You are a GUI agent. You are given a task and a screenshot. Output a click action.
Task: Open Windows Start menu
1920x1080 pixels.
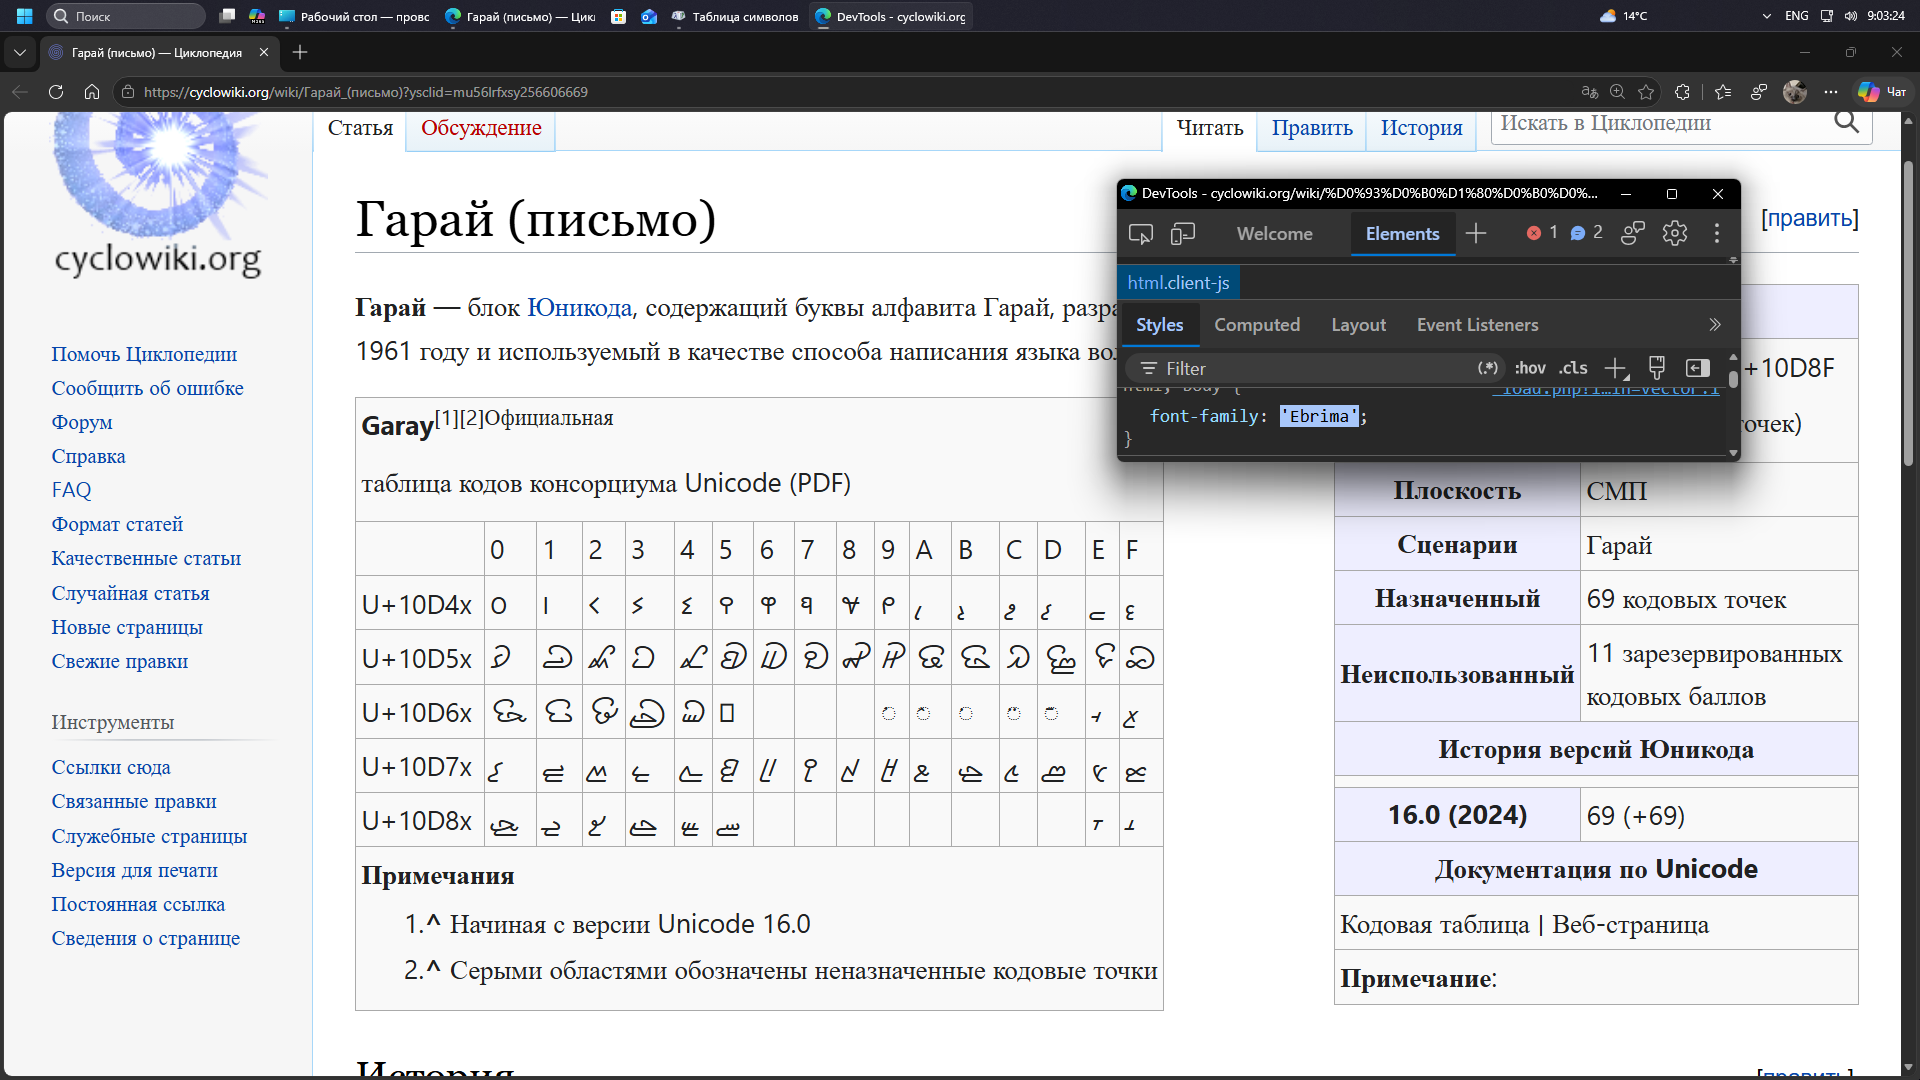point(25,16)
